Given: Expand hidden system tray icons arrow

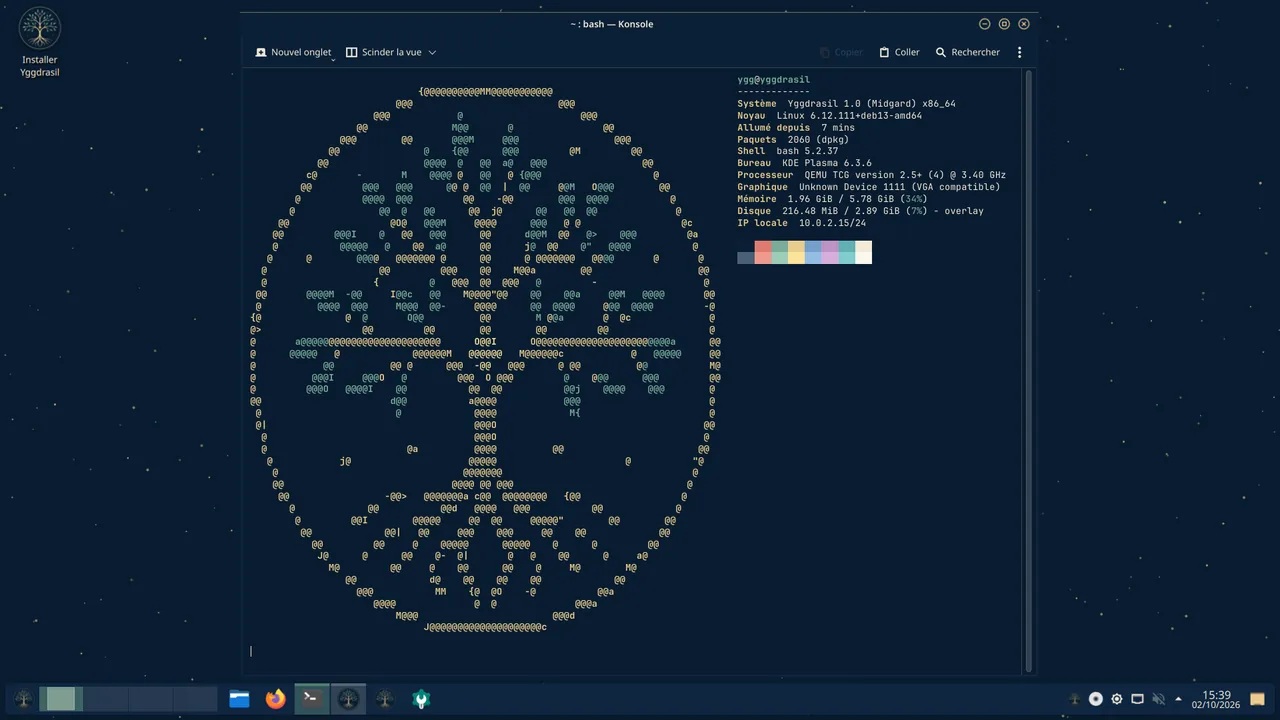Looking at the screenshot, I should 1178,699.
